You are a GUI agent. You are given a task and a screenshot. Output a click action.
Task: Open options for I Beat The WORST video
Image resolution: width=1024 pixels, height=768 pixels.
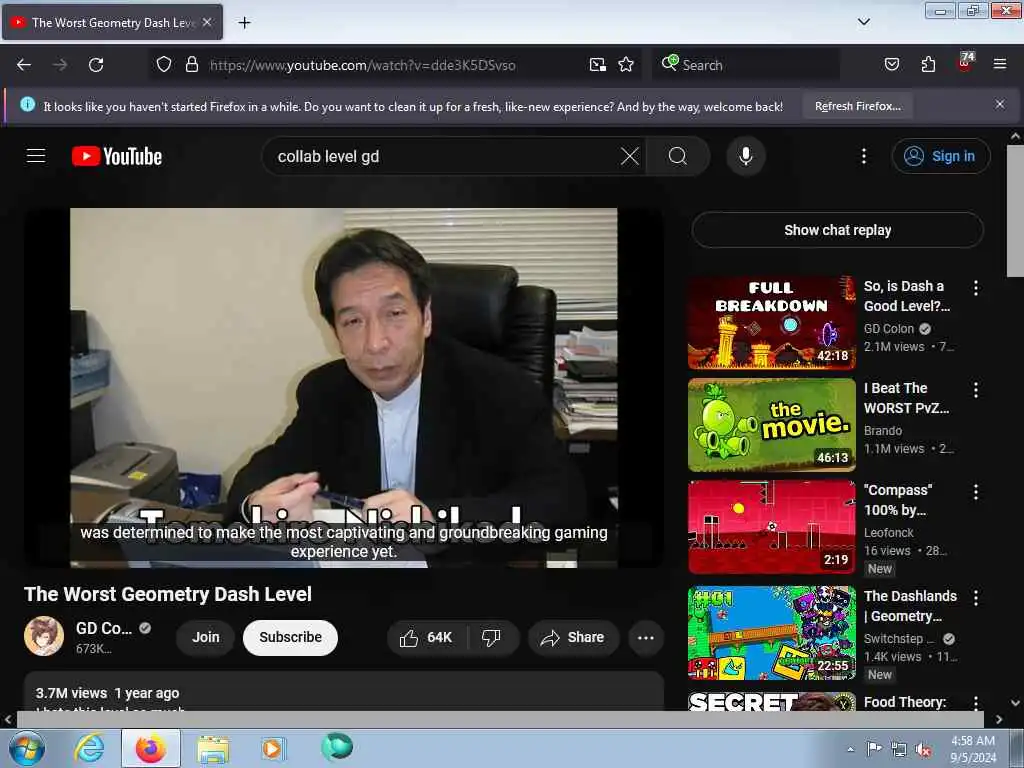tap(976, 390)
